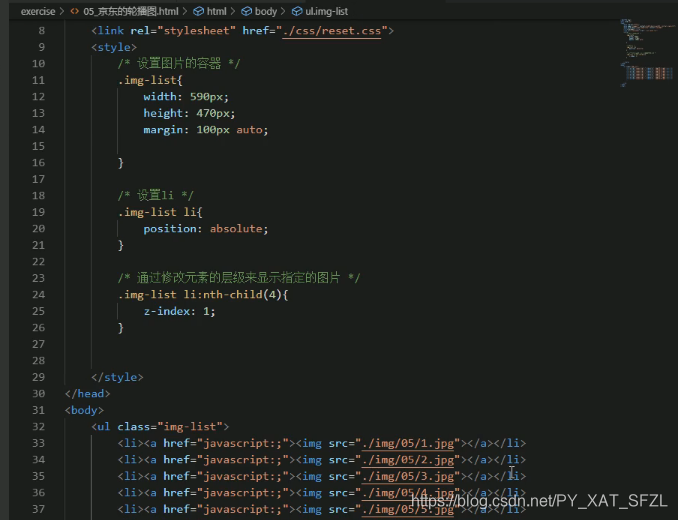
Task: Click line number 11 in gutter
Action: coord(38,80)
